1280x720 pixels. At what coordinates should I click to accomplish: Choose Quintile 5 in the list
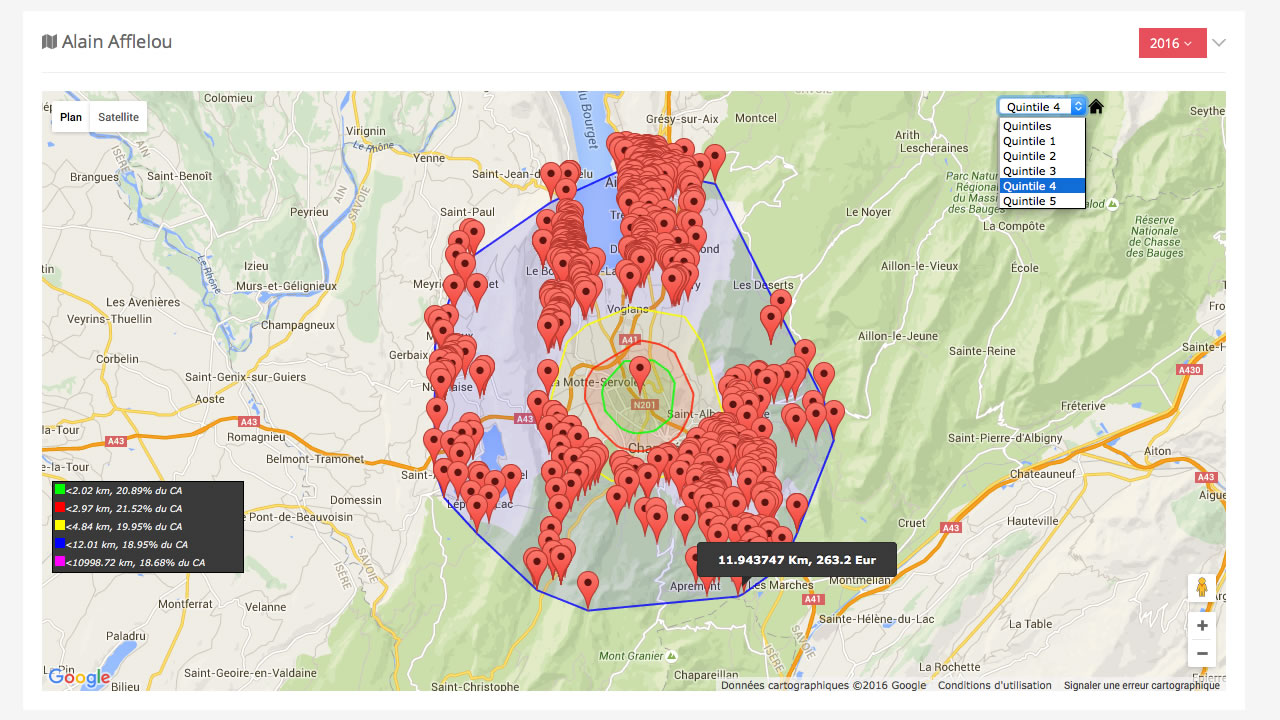(x=1042, y=201)
